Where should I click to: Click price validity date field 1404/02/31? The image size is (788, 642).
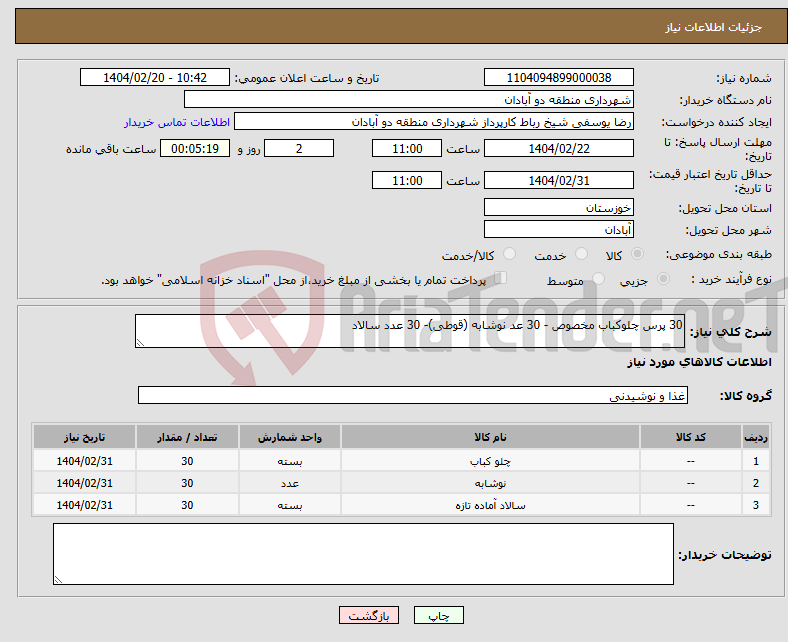click(558, 180)
